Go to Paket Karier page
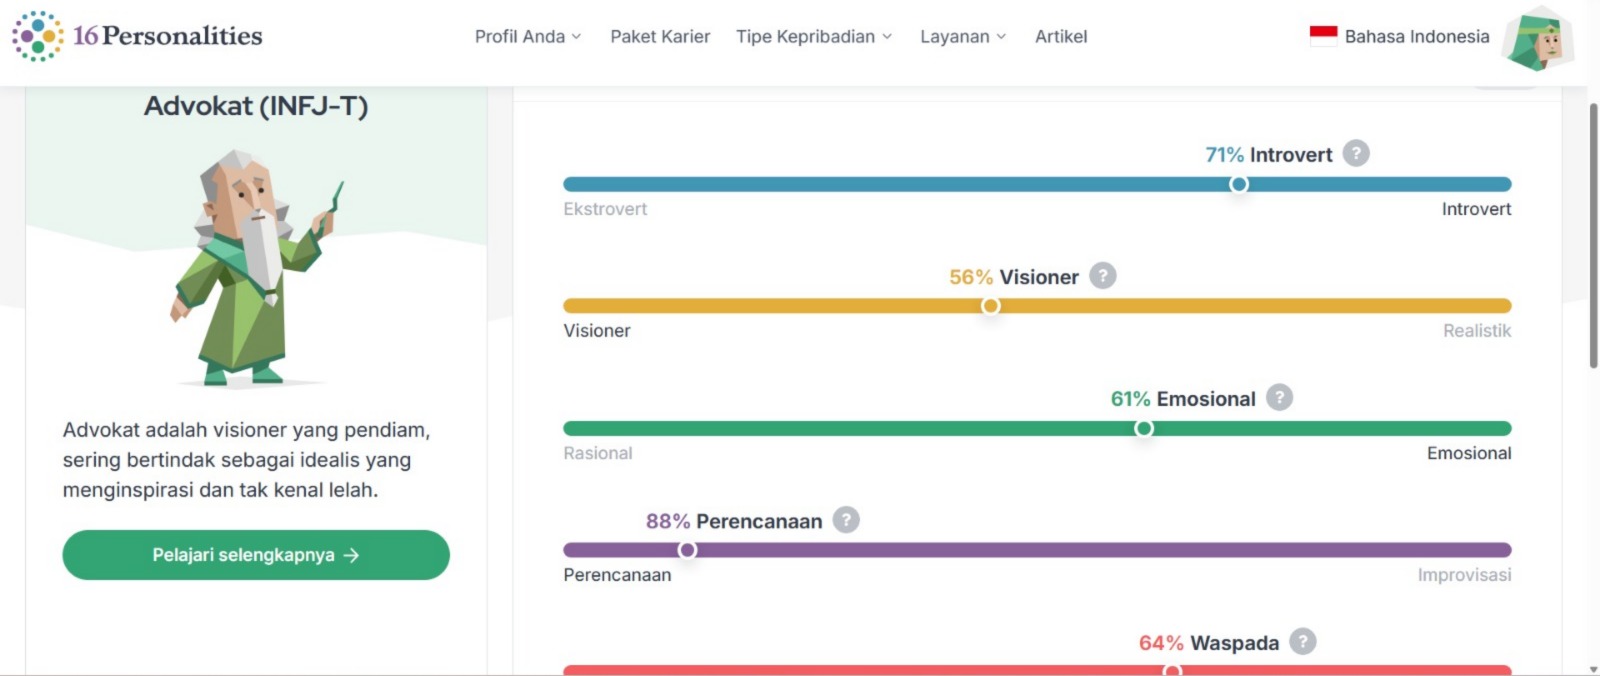Image resolution: width=1600 pixels, height=676 pixels. point(660,37)
